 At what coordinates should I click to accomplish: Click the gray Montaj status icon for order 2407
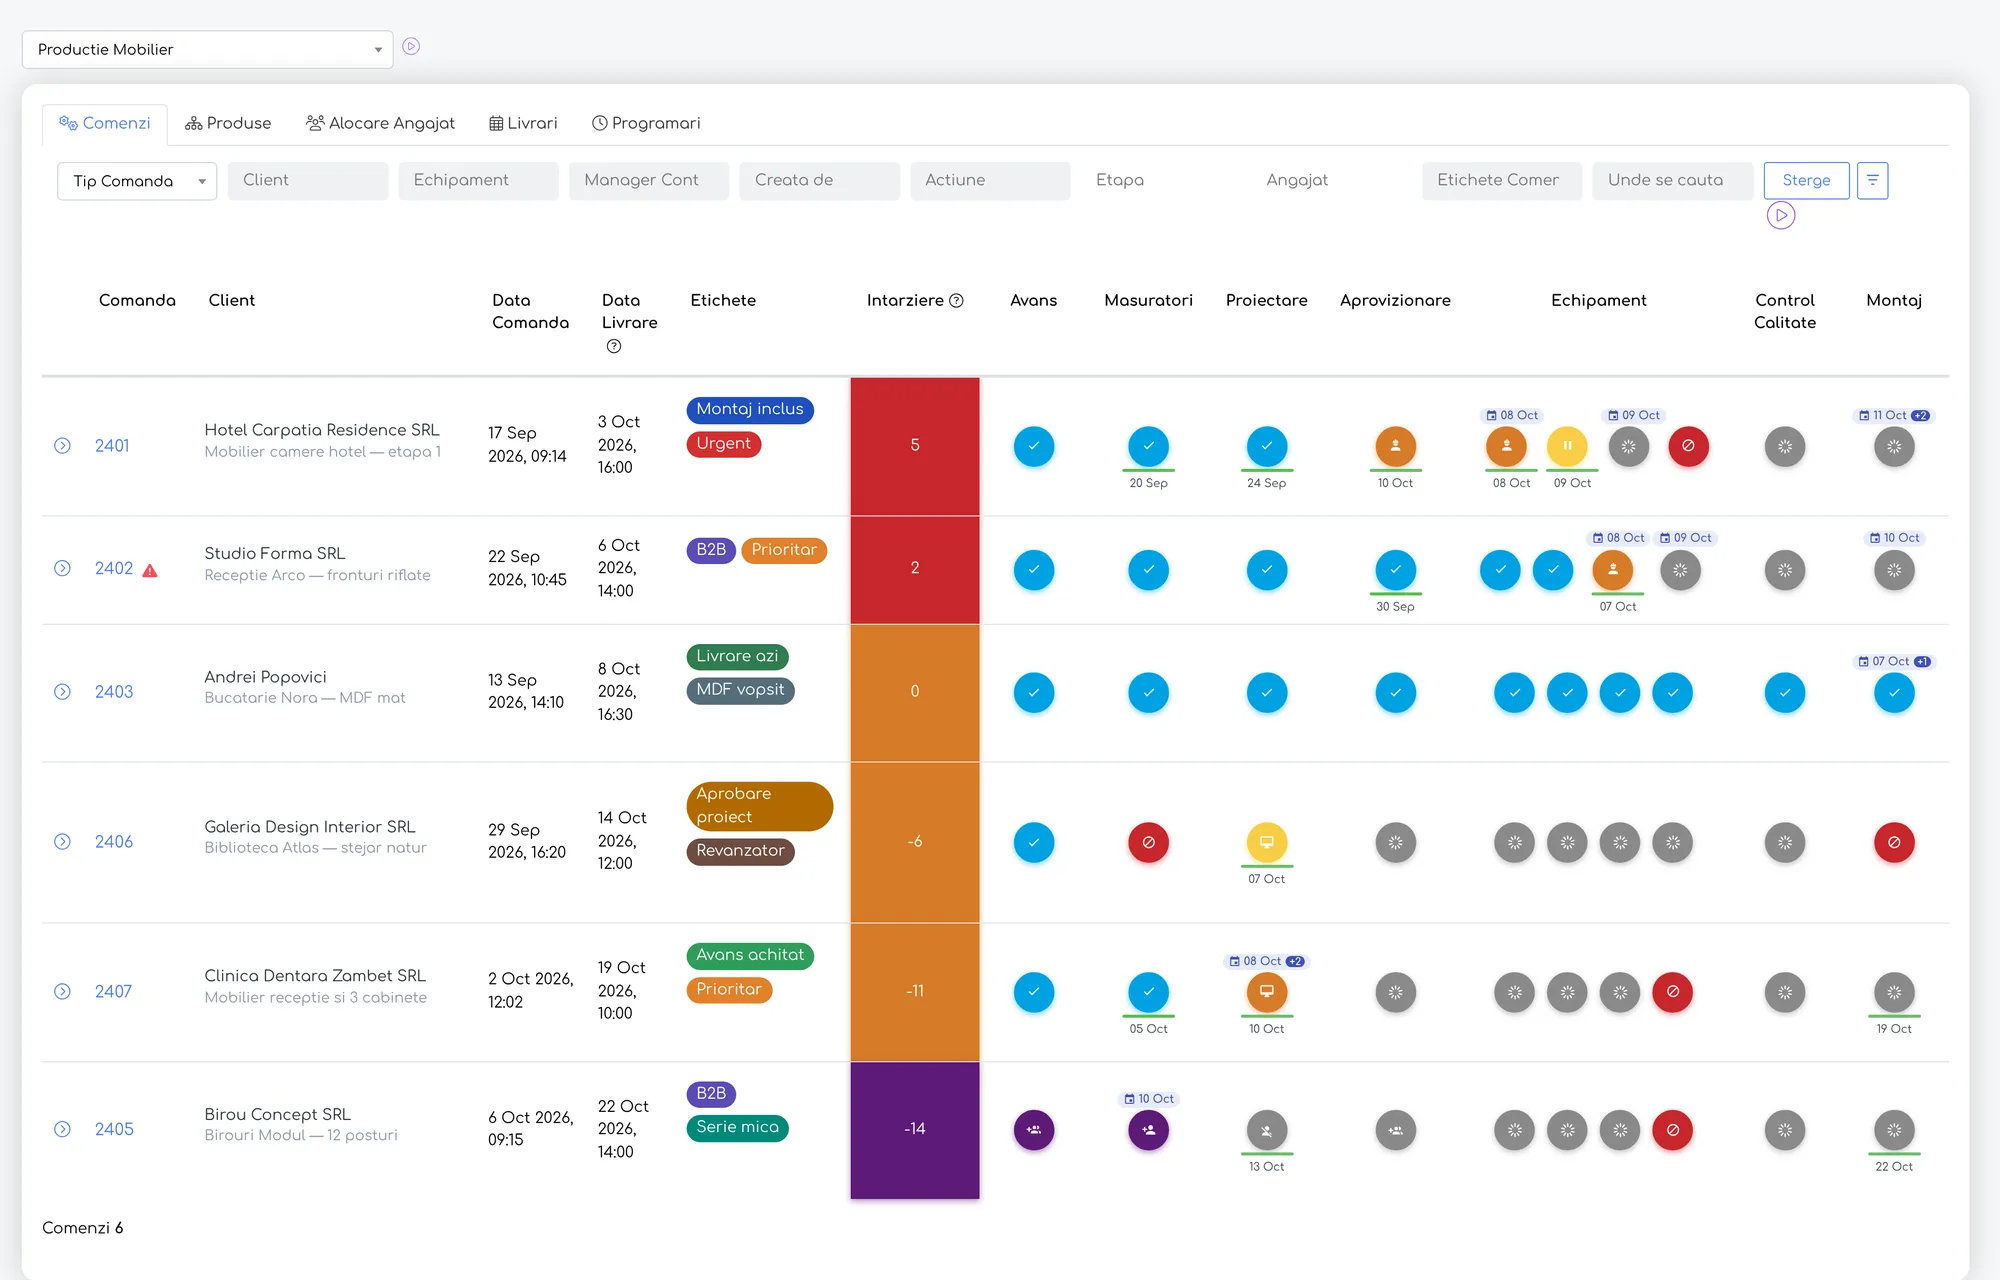click(x=1894, y=991)
